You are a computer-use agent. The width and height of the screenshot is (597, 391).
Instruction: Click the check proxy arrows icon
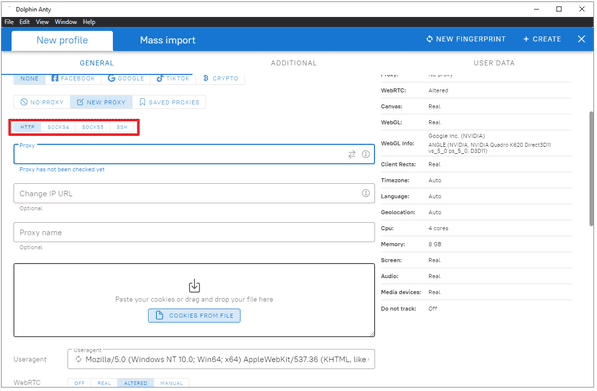point(352,154)
